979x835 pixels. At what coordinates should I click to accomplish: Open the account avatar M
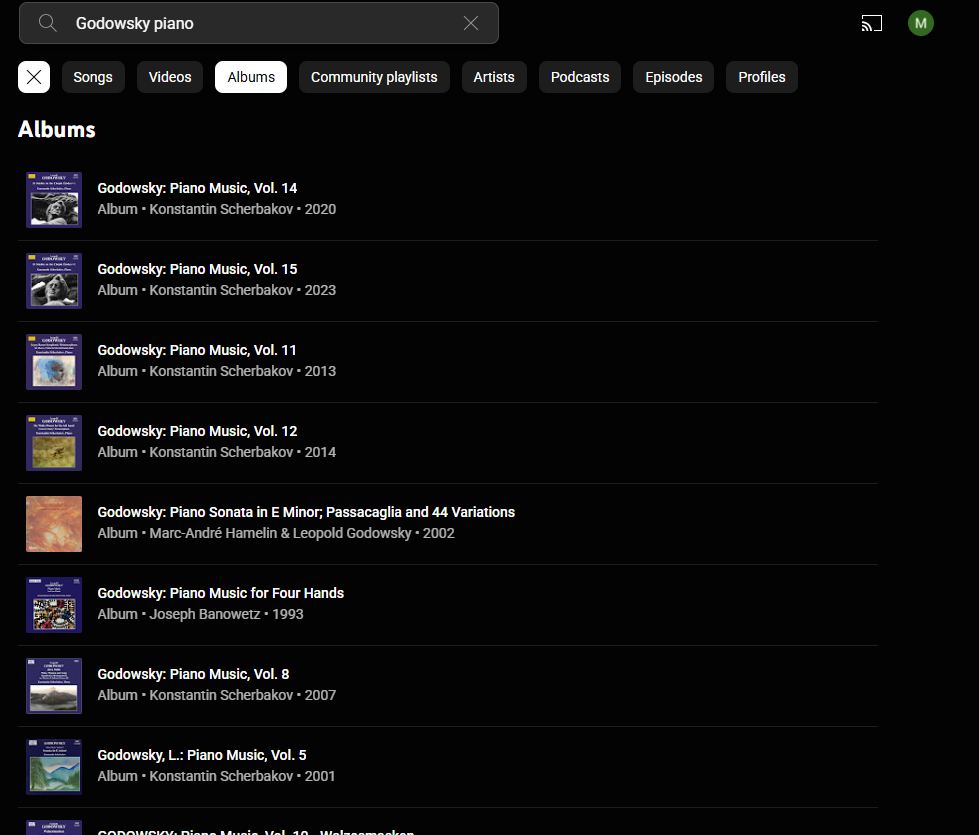click(920, 23)
